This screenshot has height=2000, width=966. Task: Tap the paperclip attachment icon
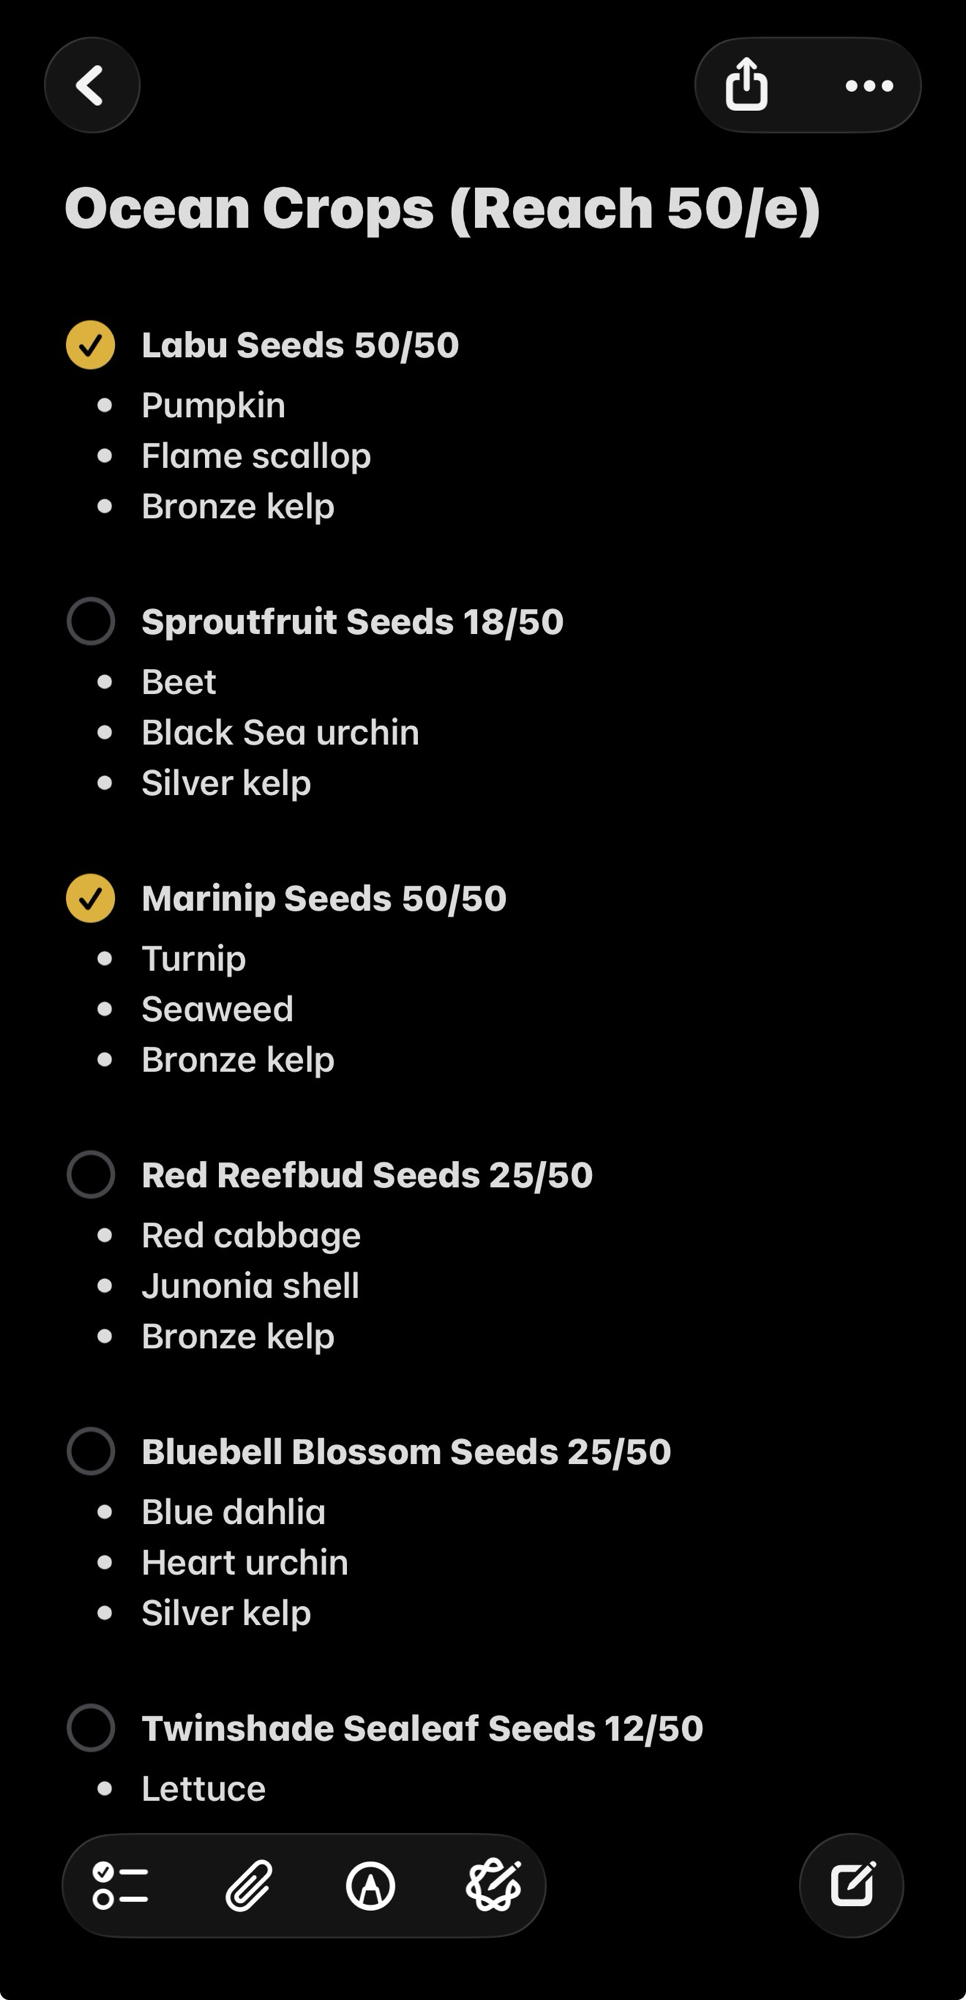248,1886
